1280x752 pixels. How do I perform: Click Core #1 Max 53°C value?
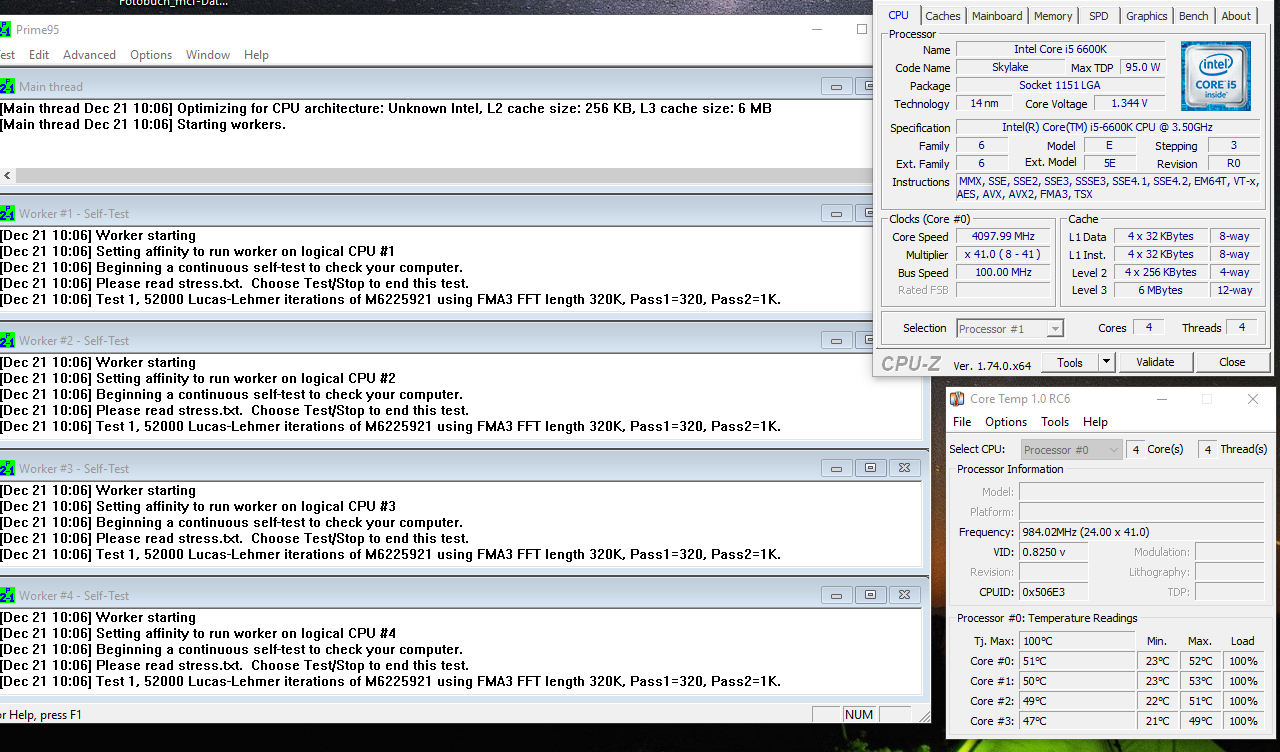coord(1200,681)
